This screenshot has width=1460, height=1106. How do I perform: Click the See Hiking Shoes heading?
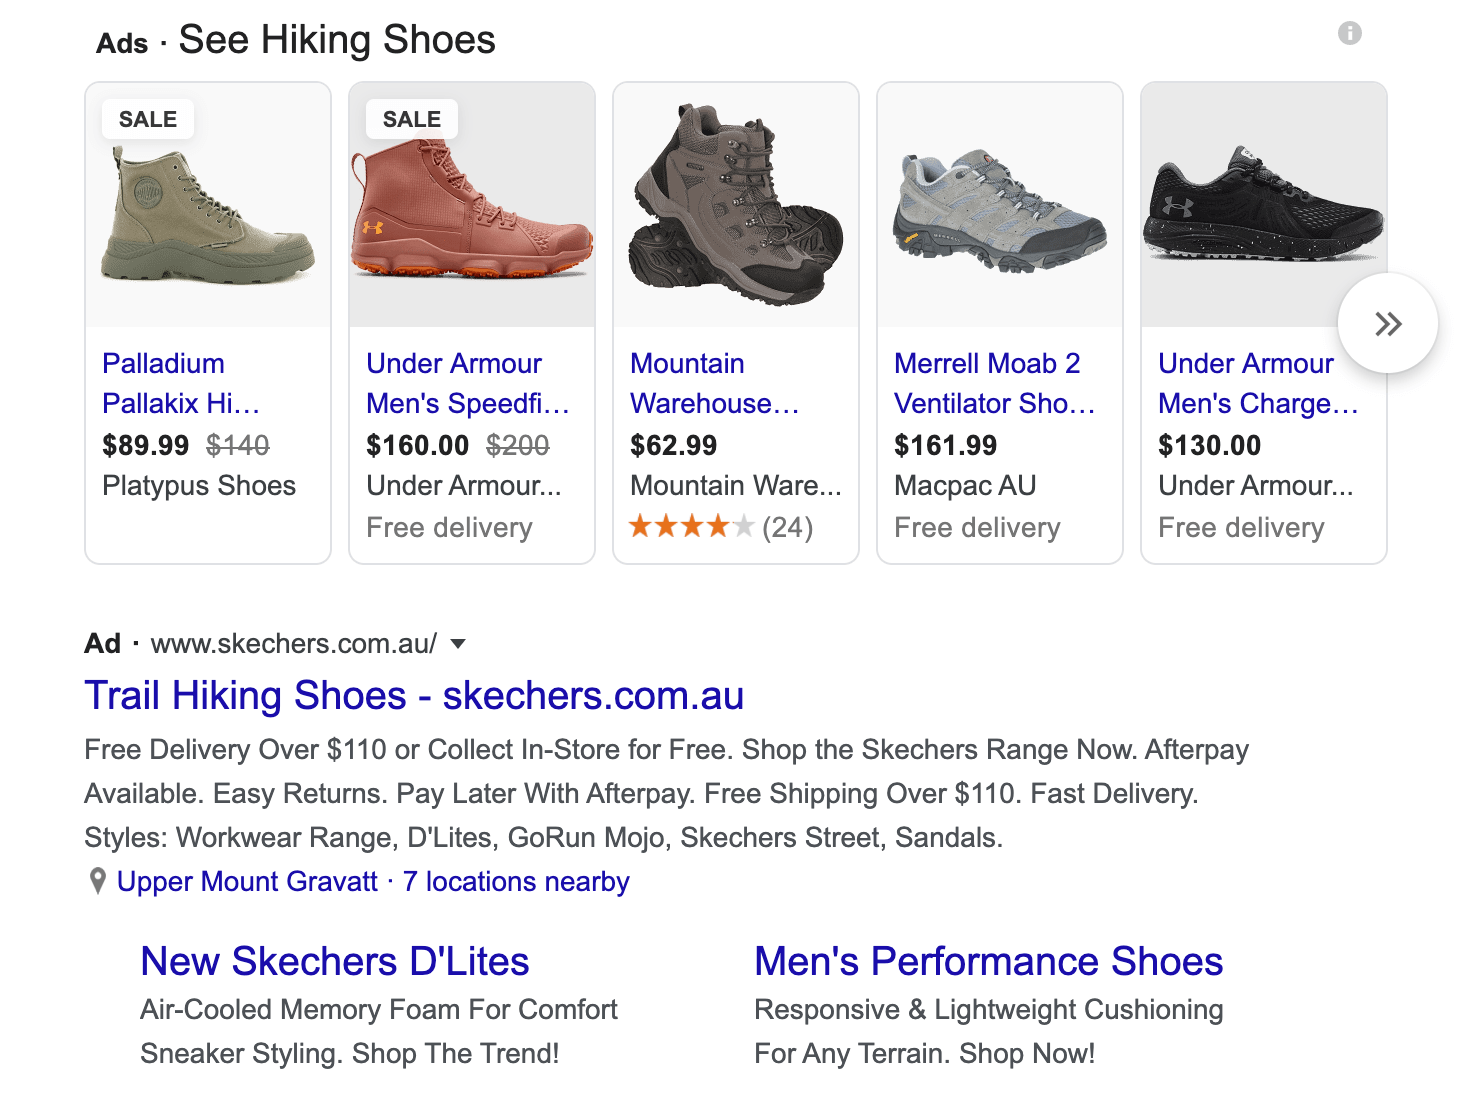pyautogui.click(x=337, y=40)
